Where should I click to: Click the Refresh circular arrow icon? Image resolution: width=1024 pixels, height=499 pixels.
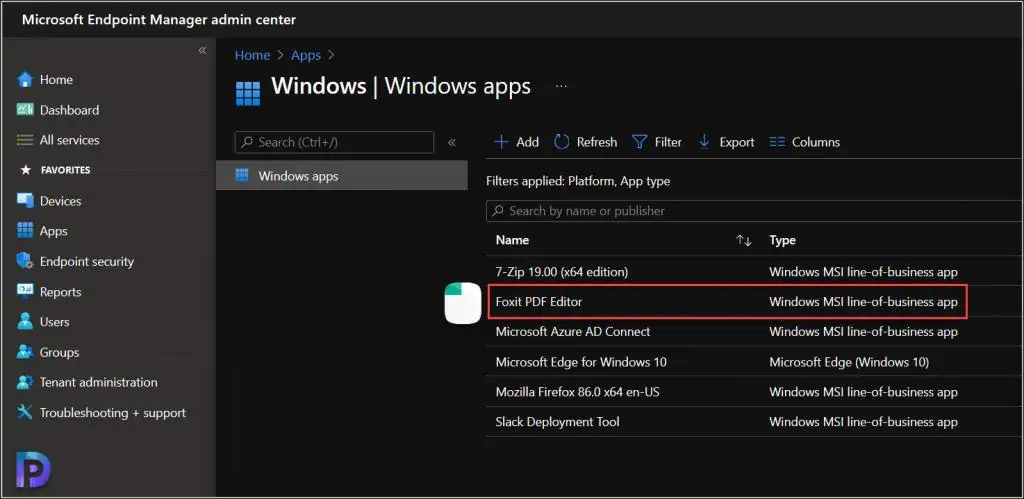click(562, 142)
